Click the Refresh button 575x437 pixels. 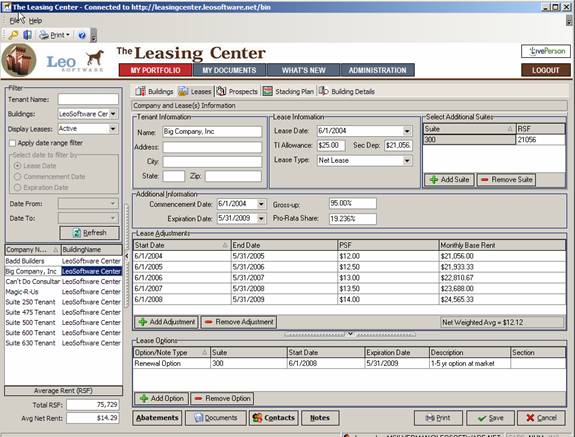[x=89, y=233]
